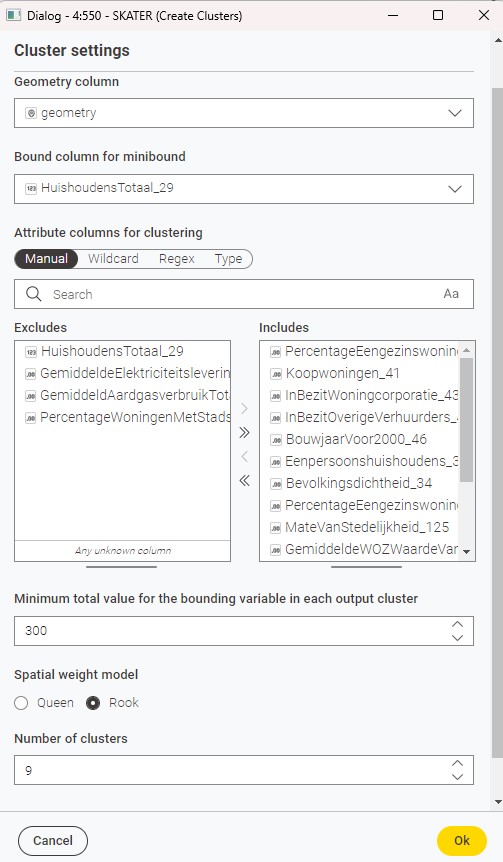Switch to the Type selection tab
The height and width of the screenshot is (862, 503).
coord(228,258)
